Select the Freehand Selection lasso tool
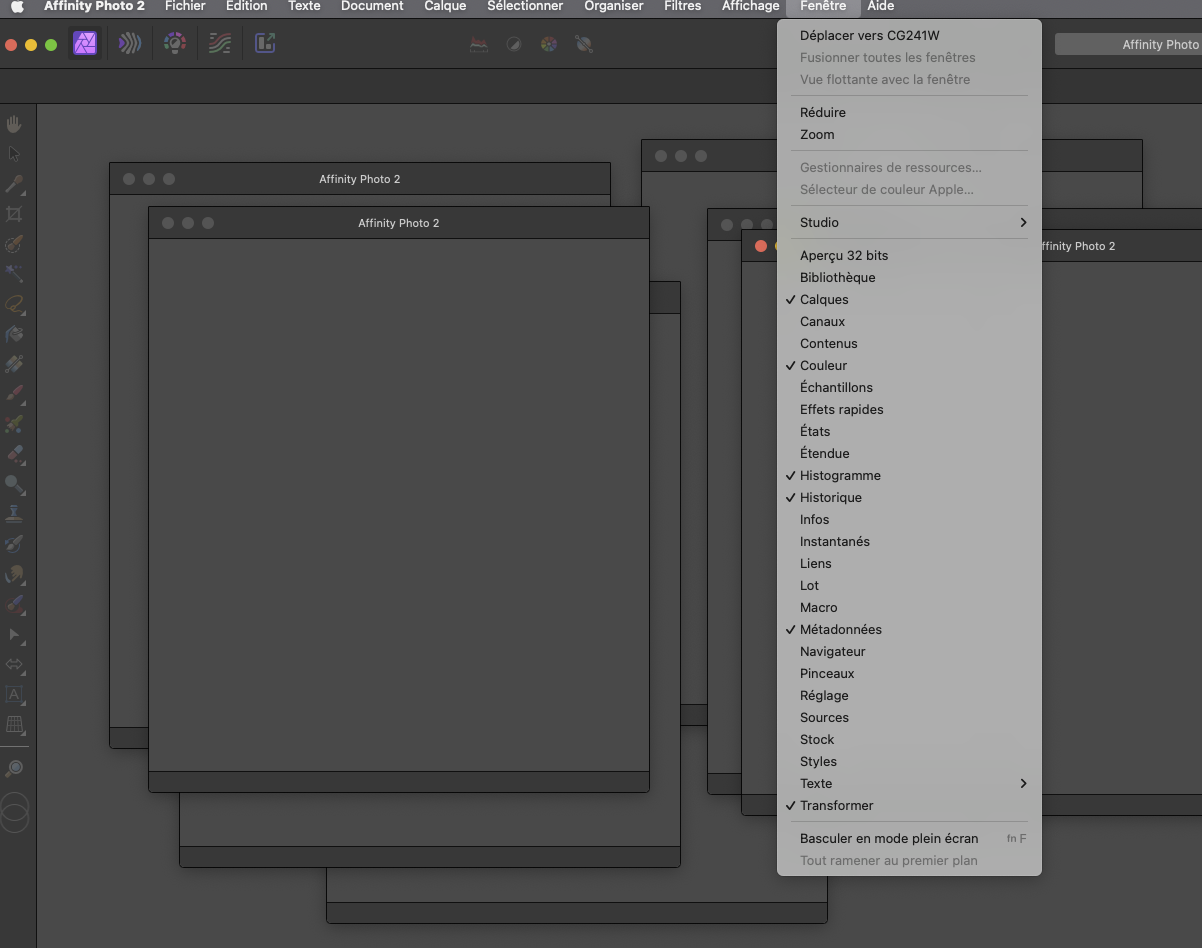The image size is (1202, 948). (x=14, y=304)
